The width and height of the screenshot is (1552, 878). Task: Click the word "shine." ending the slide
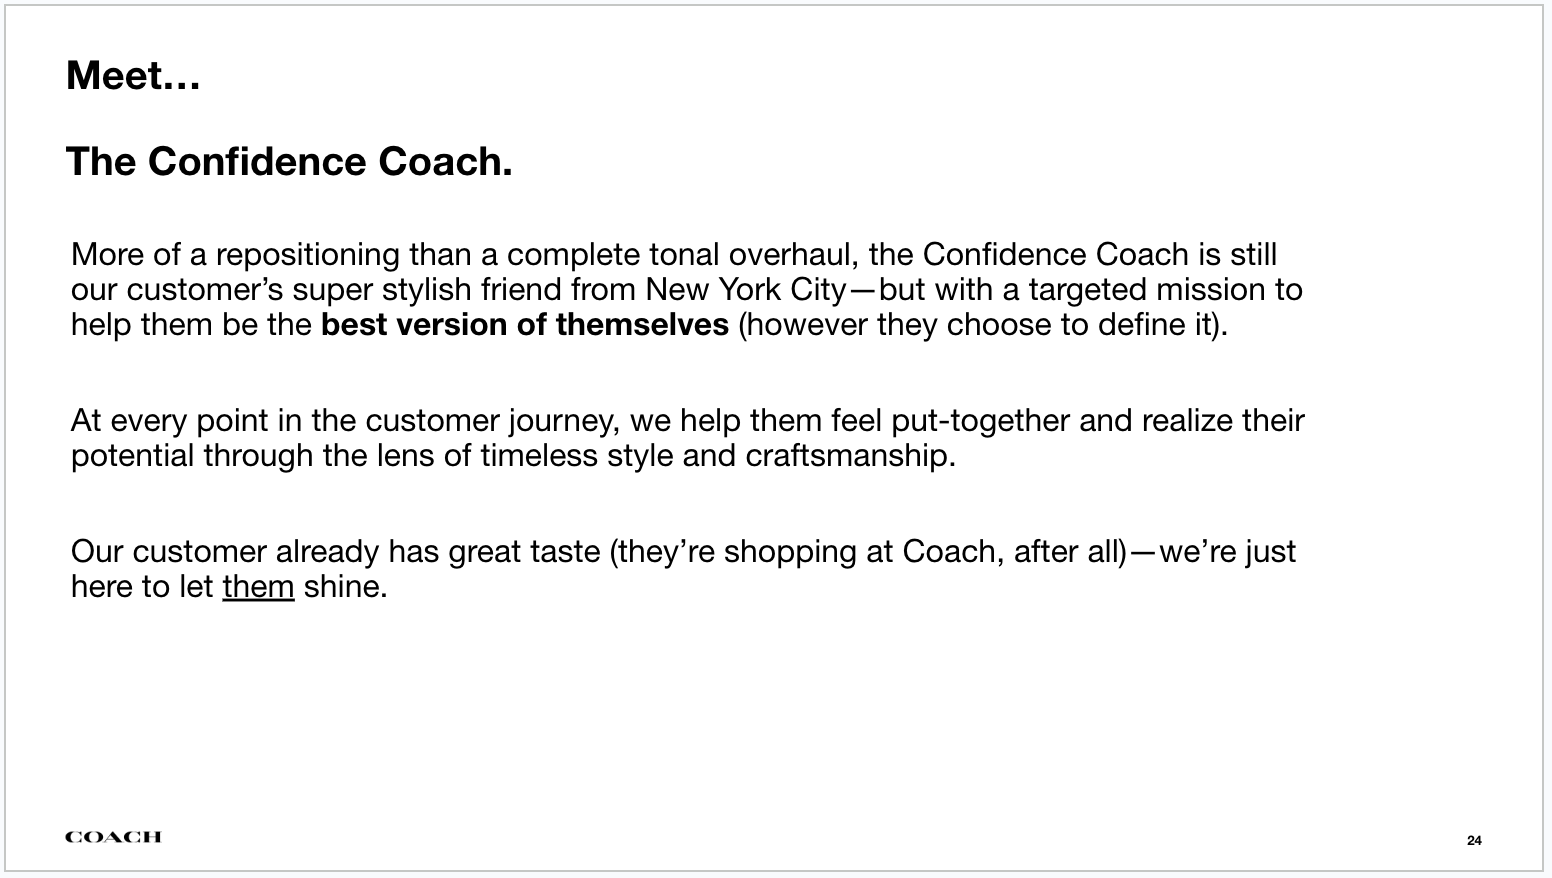point(345,587)
